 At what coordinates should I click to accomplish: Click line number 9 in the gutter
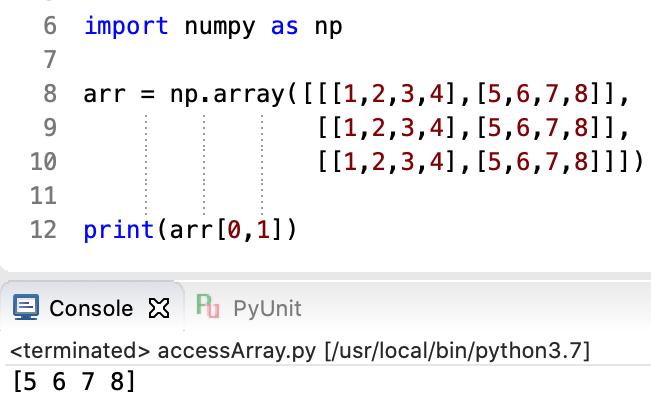49,129
